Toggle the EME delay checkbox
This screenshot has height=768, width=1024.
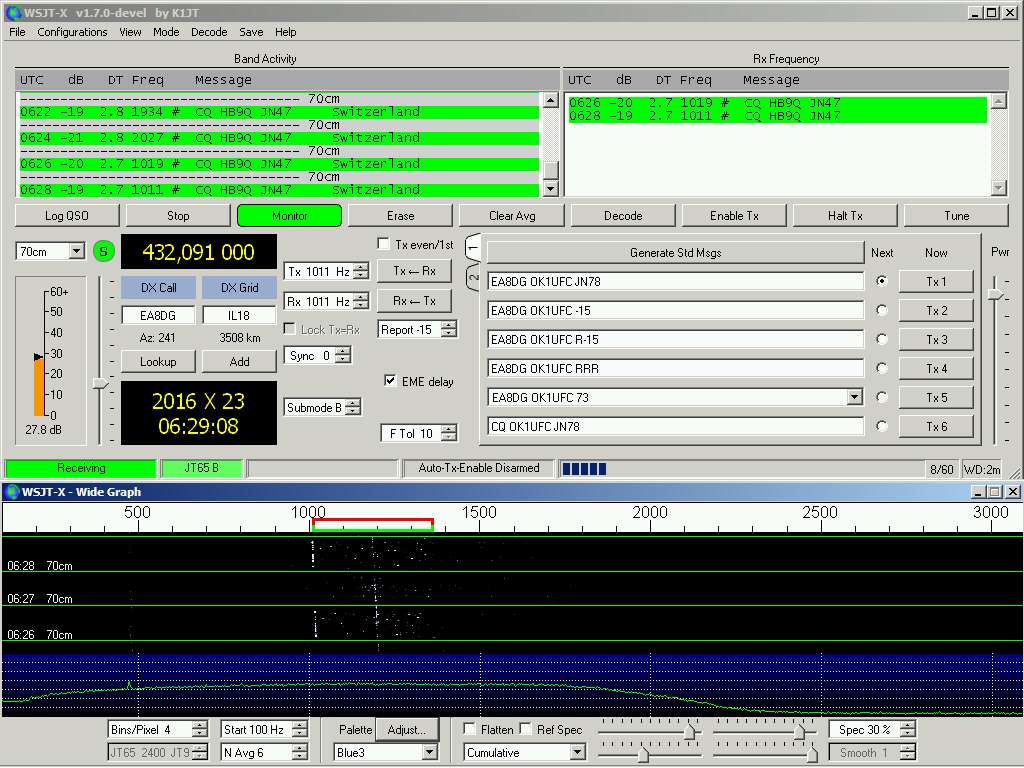[390, 381]
